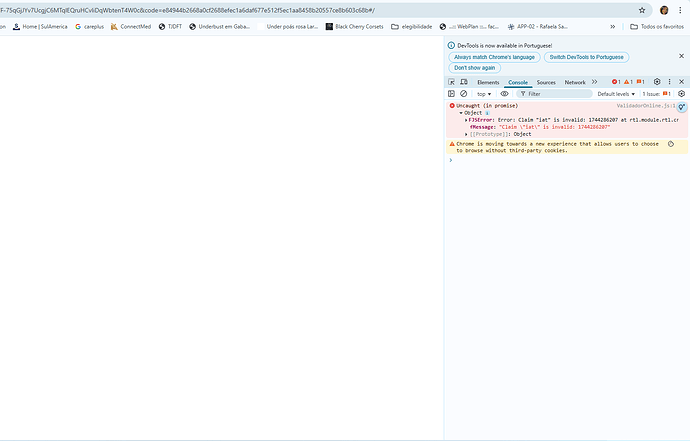Click Don't show again
The height and width of the screenshot is (441, 690).
coord(474,68)
